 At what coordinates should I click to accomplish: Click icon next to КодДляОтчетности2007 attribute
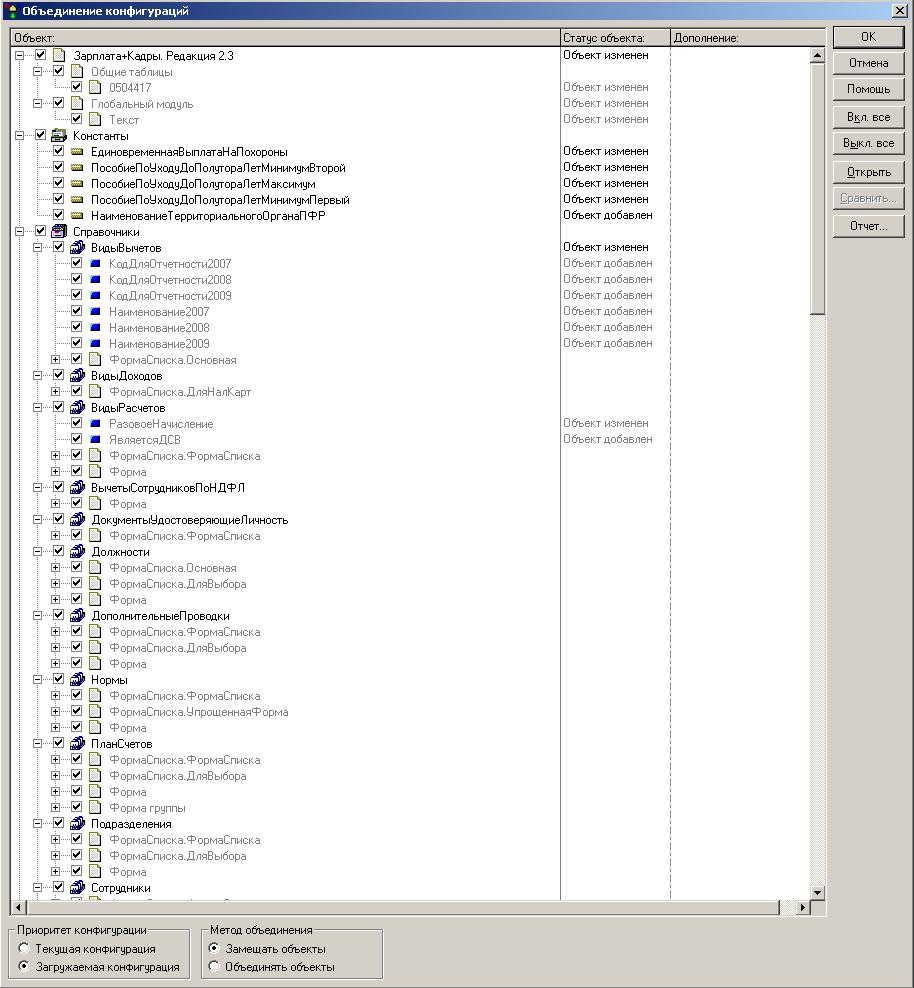point(95,264)
